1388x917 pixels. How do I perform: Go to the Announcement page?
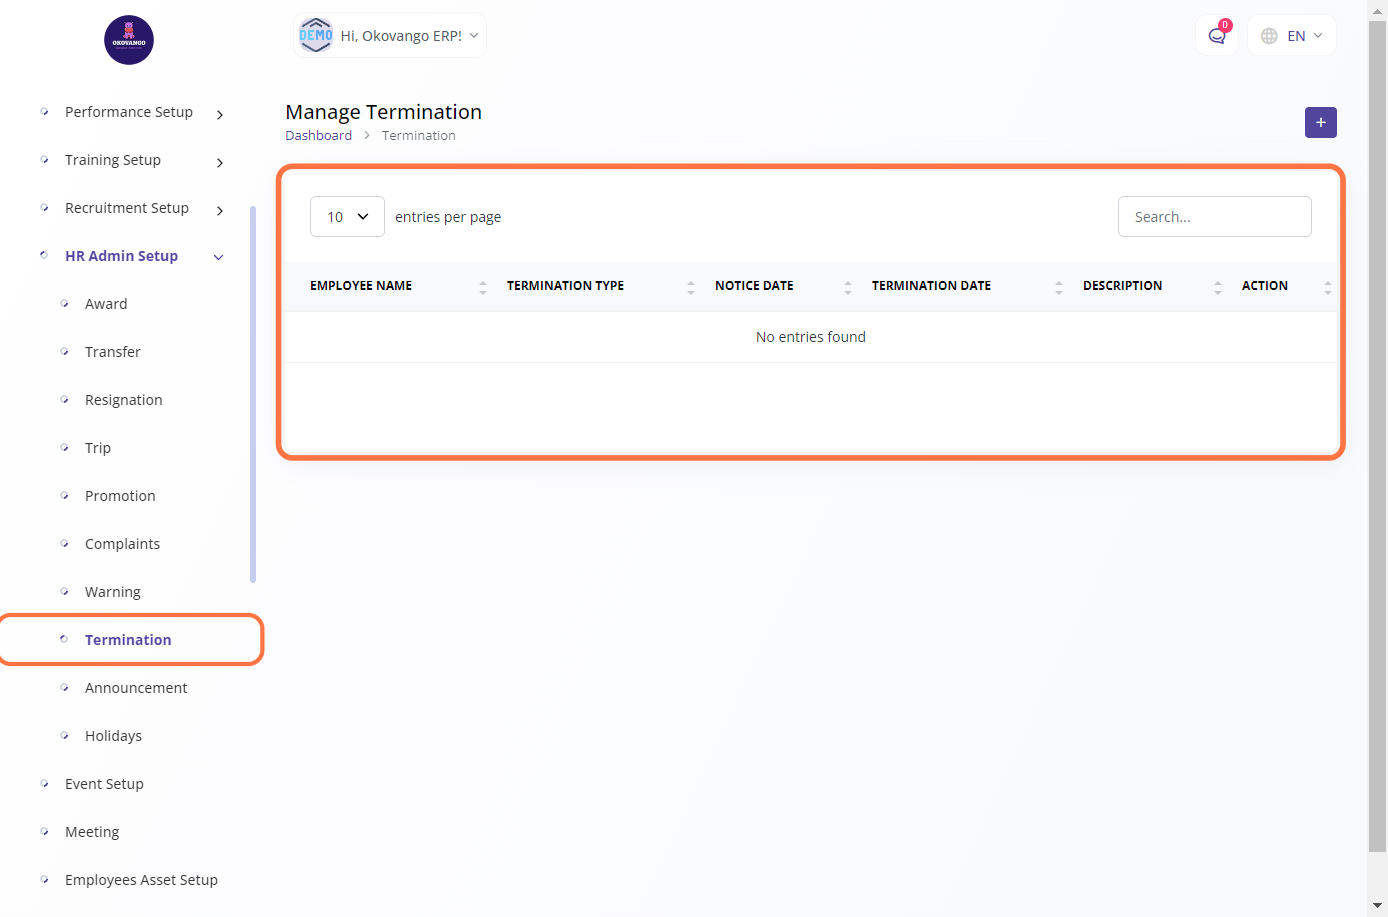[x=136, y=688]
